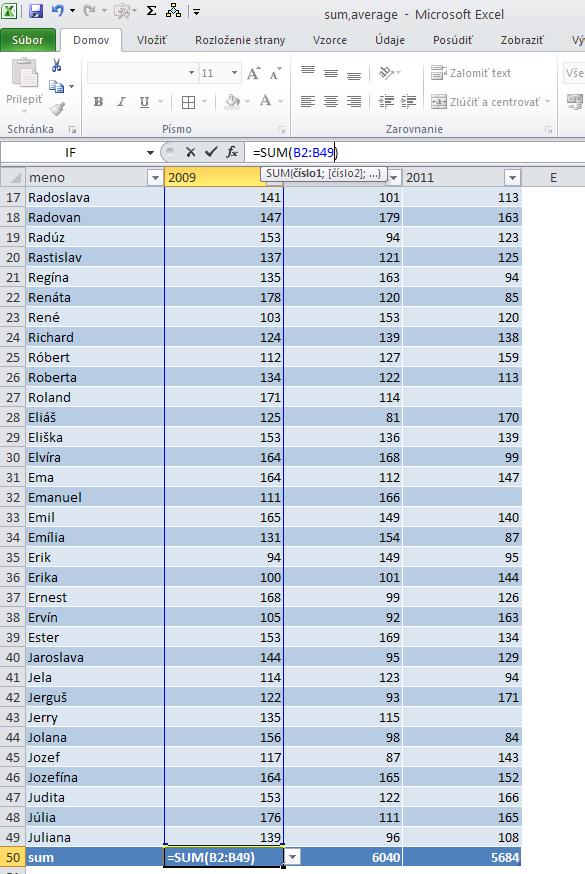Click the SUM function name in the tooltip
585x874 pixels.
(277, 173)
